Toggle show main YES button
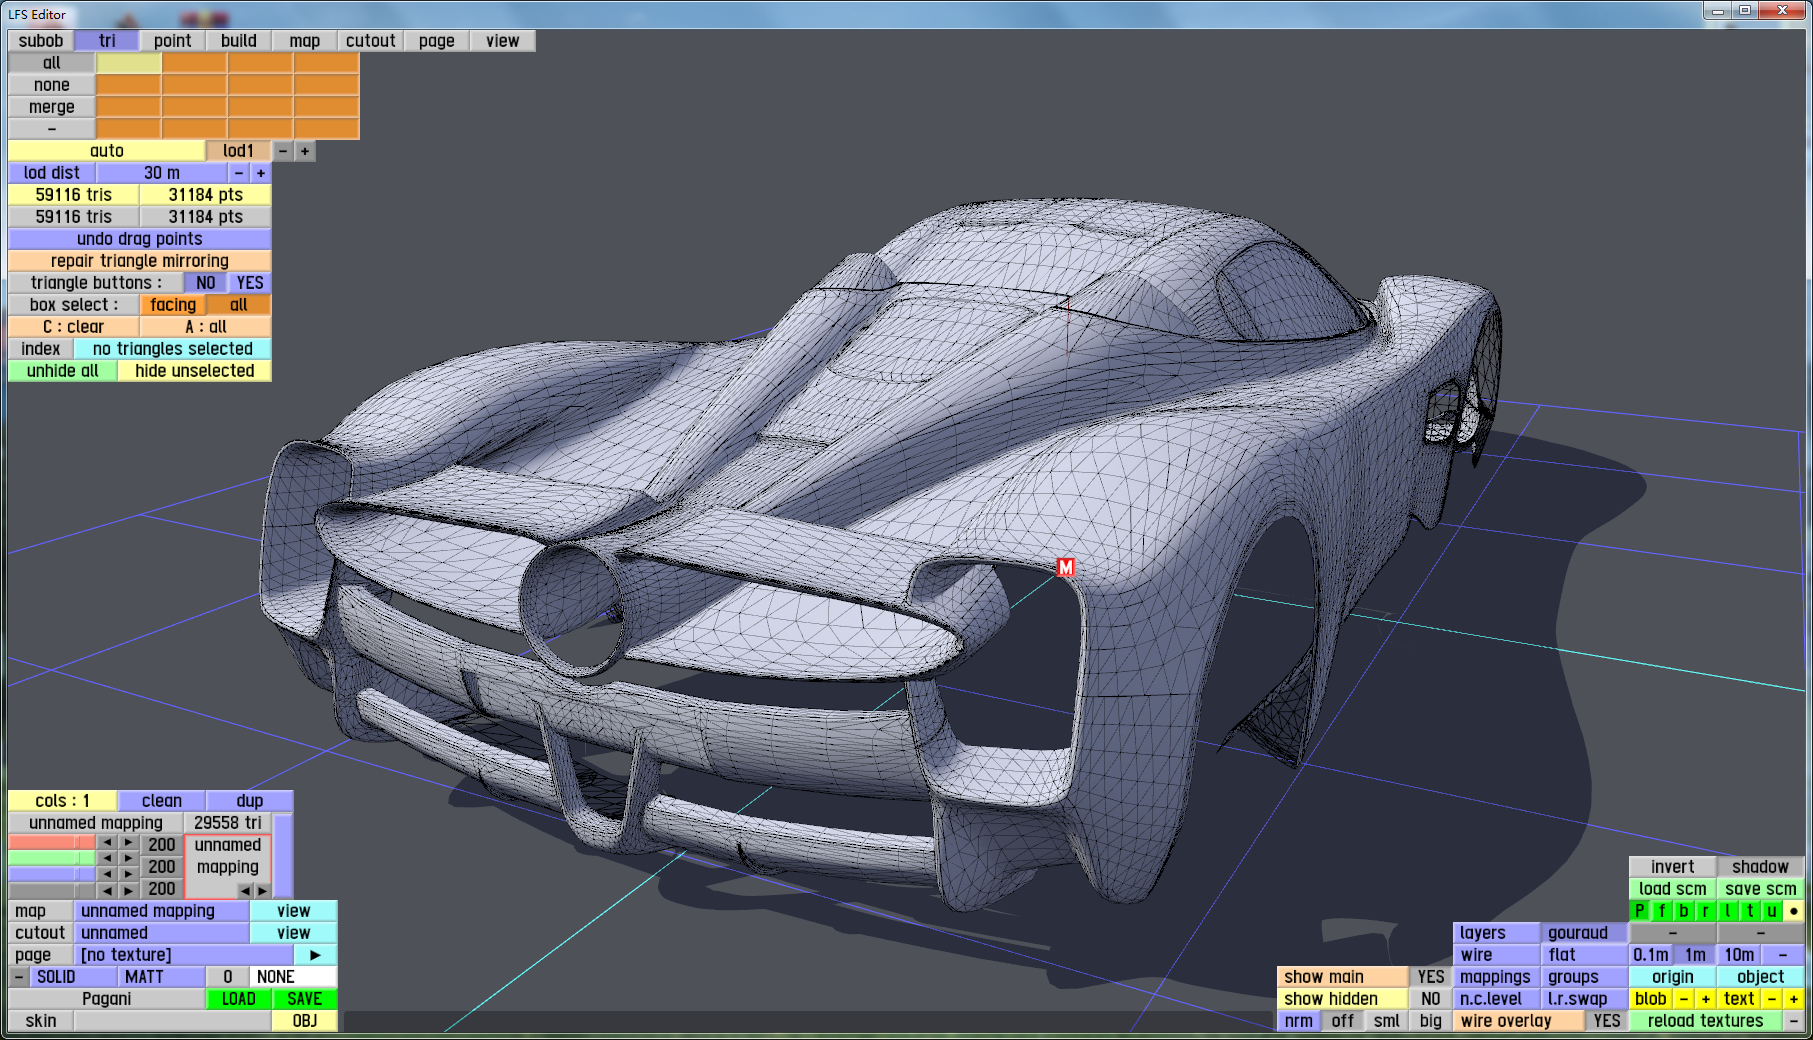The image size is (1813, 1040). point(1430,977)
